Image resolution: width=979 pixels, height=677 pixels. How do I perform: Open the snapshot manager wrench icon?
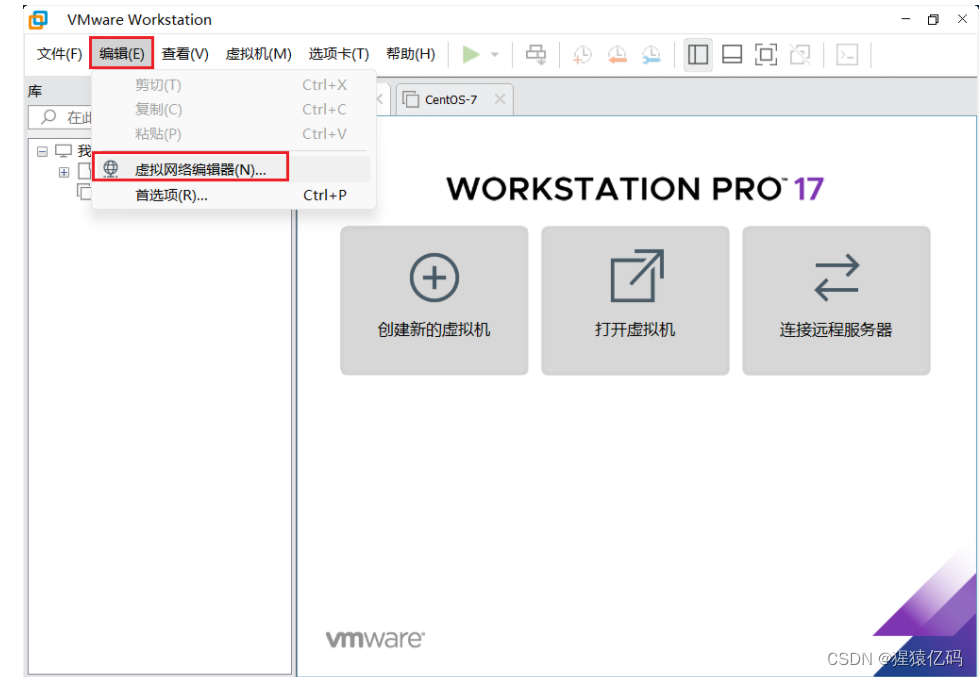click(x=651, y=54)
